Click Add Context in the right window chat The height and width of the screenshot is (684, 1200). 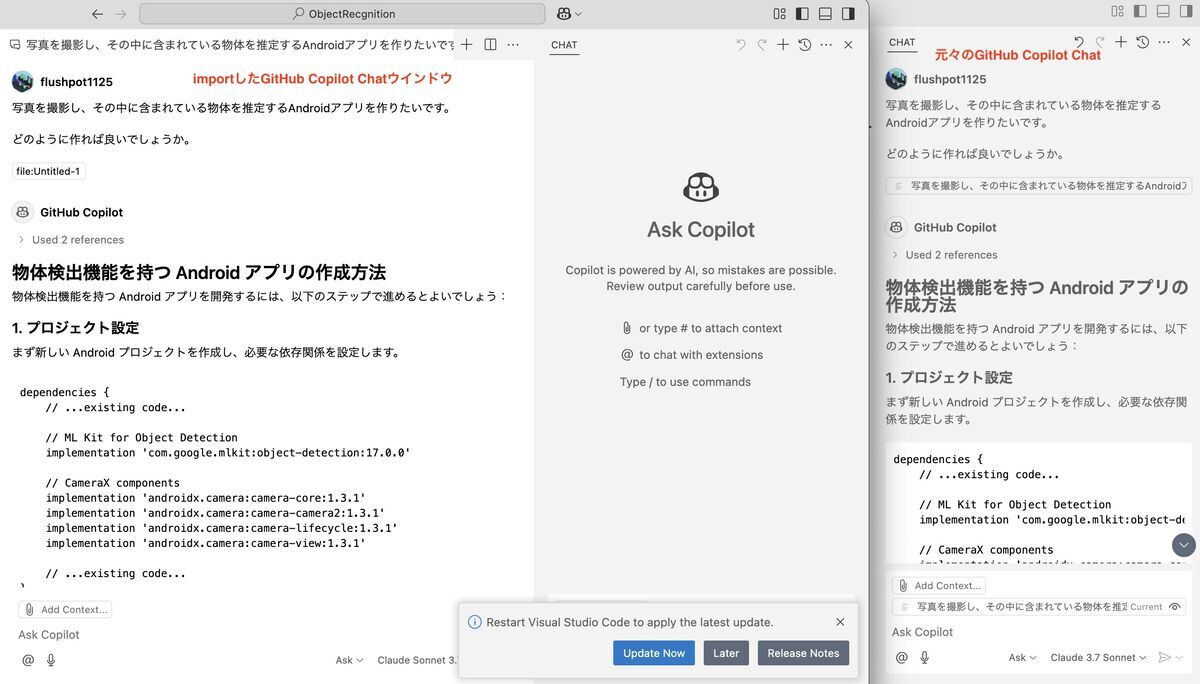(939, 585)
